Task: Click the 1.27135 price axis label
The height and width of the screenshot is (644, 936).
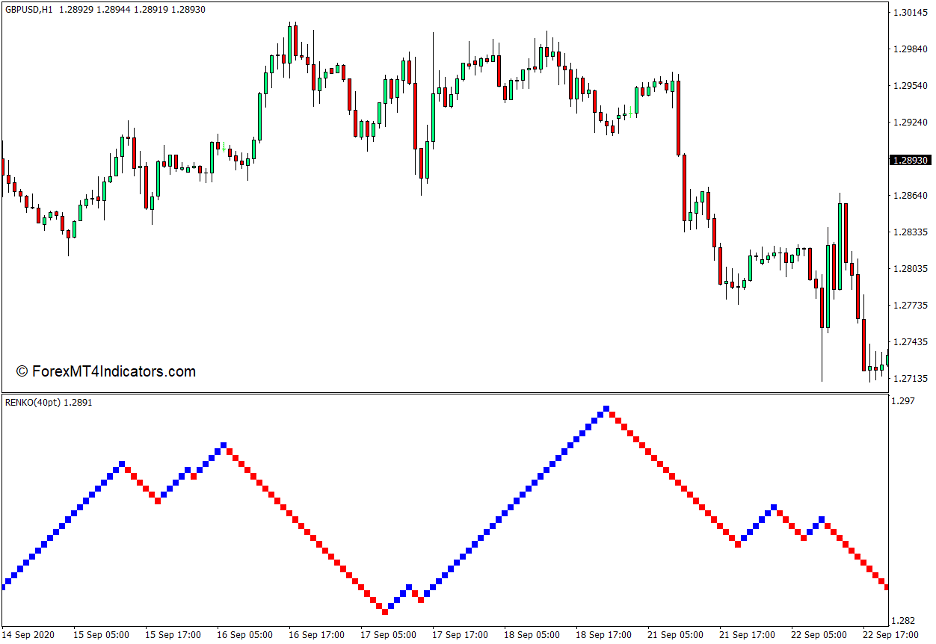Action: click(910, 379)
